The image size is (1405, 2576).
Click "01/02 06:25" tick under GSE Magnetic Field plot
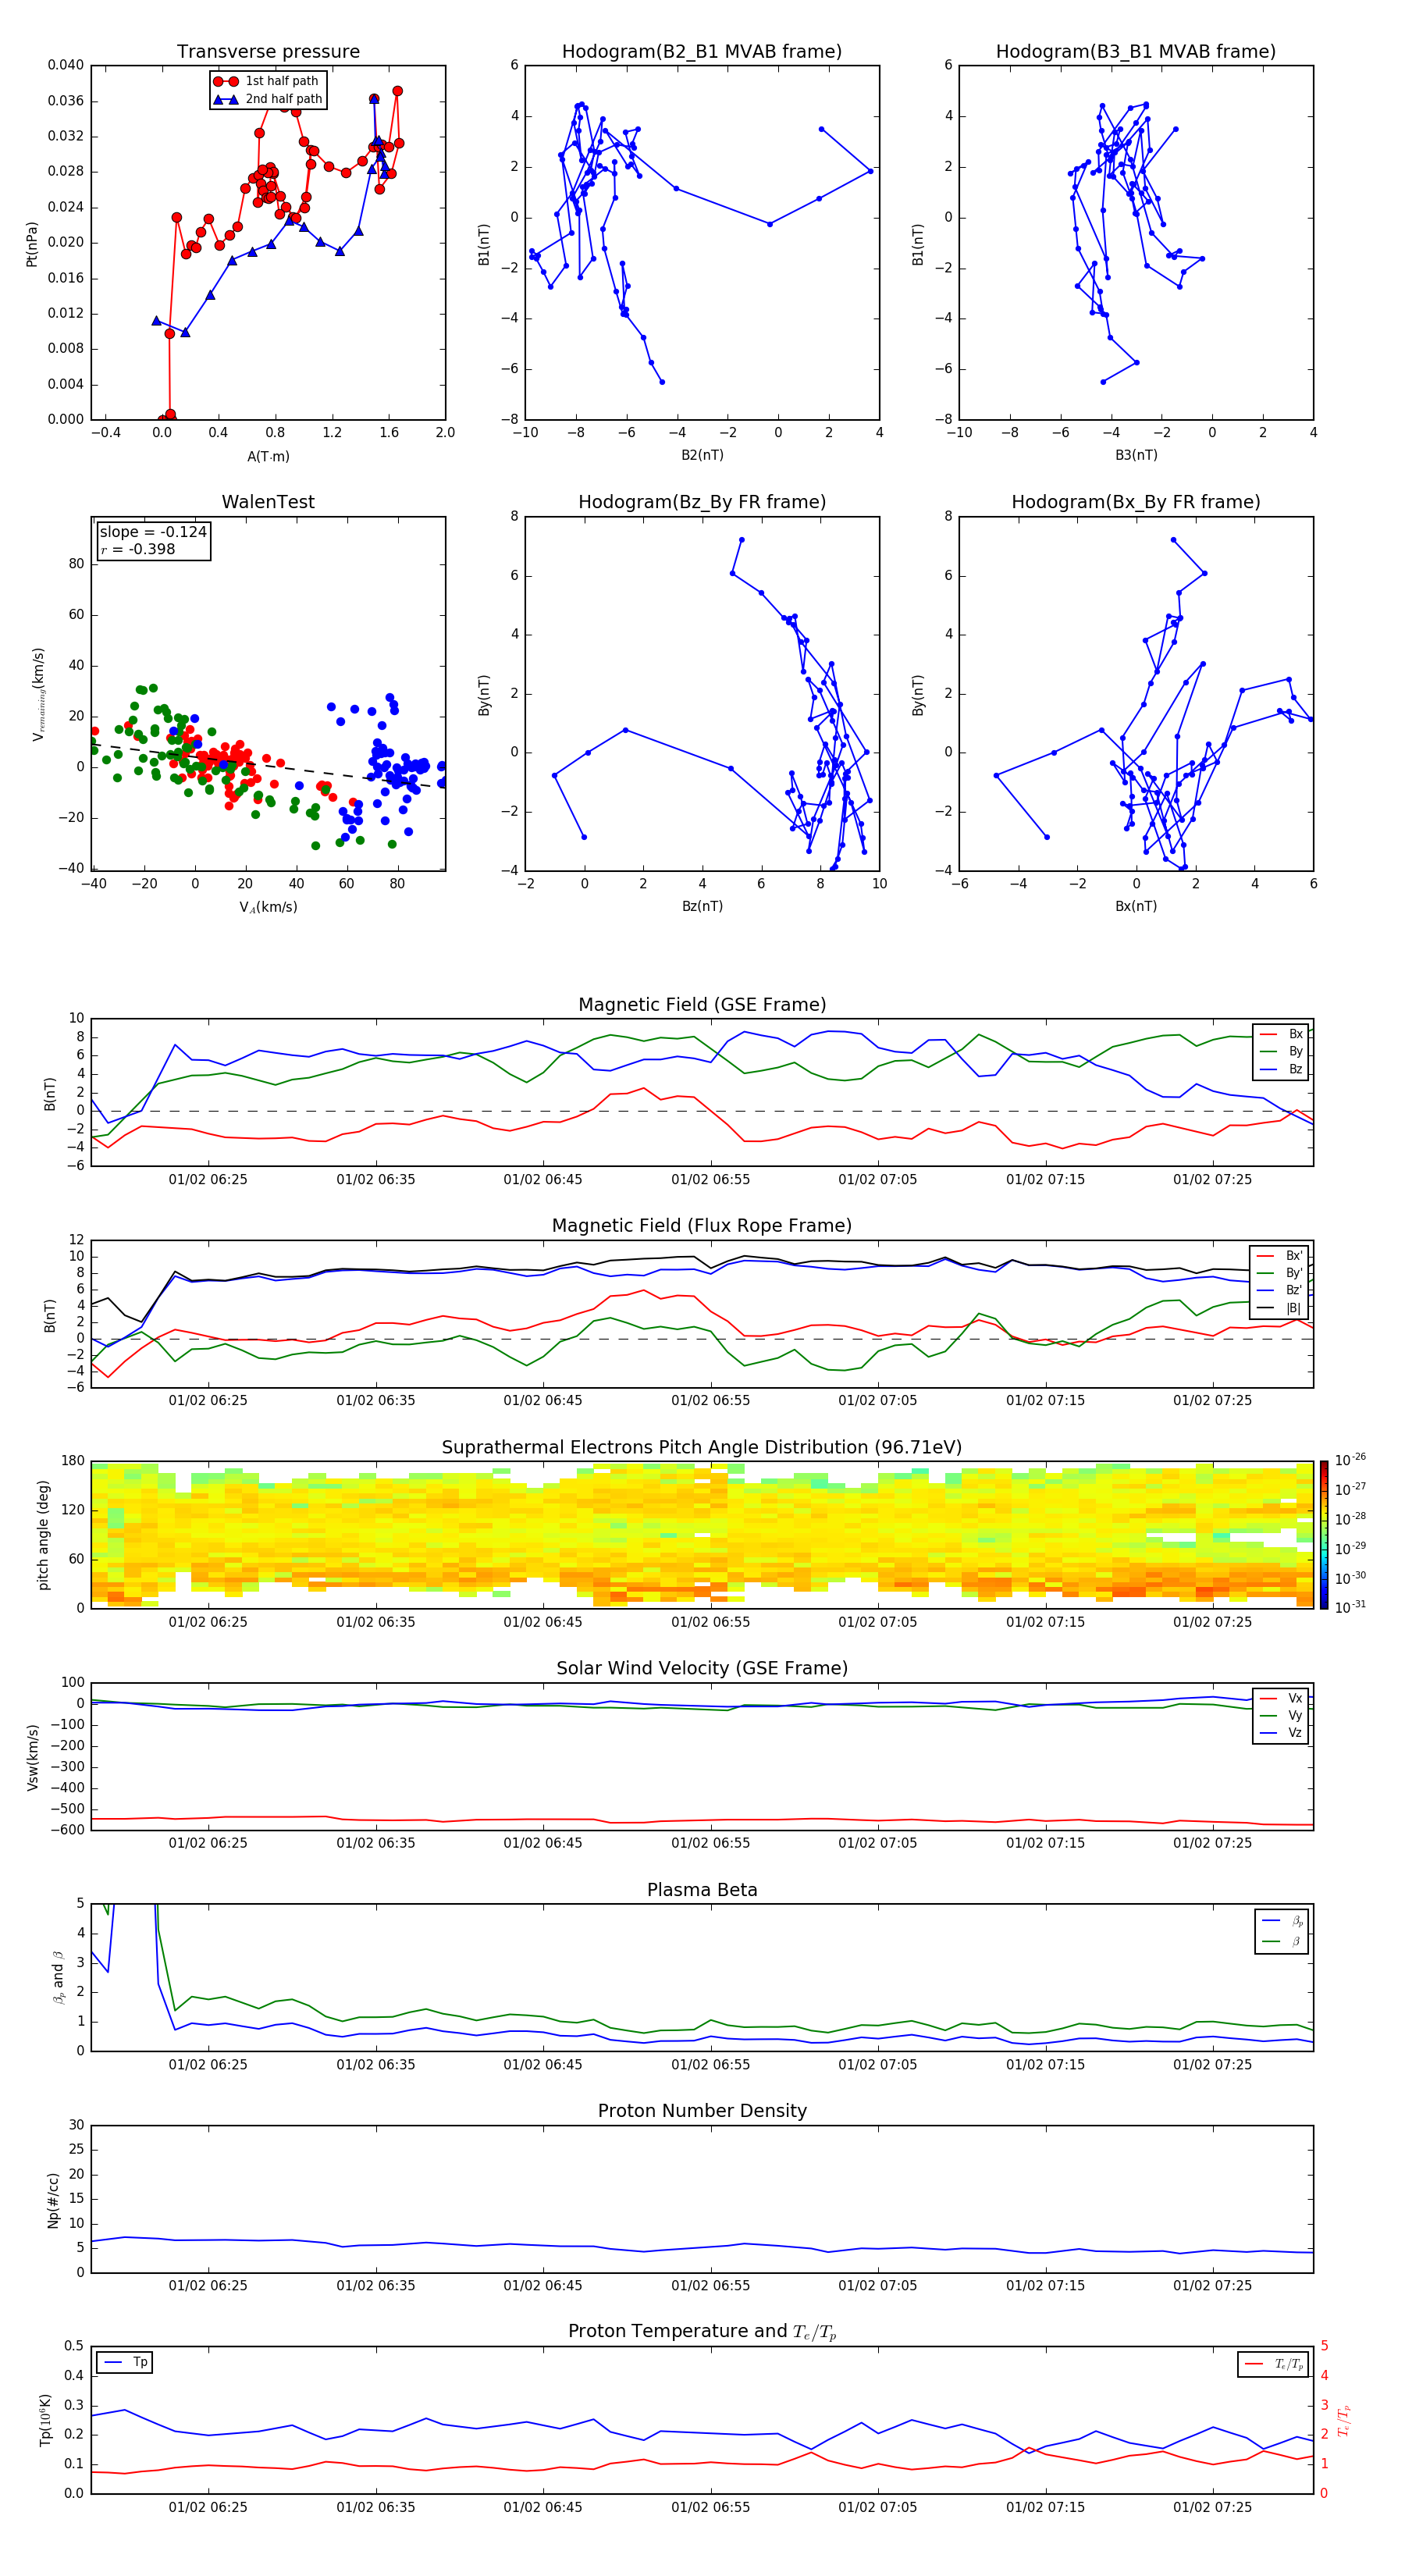point(208,1179)
